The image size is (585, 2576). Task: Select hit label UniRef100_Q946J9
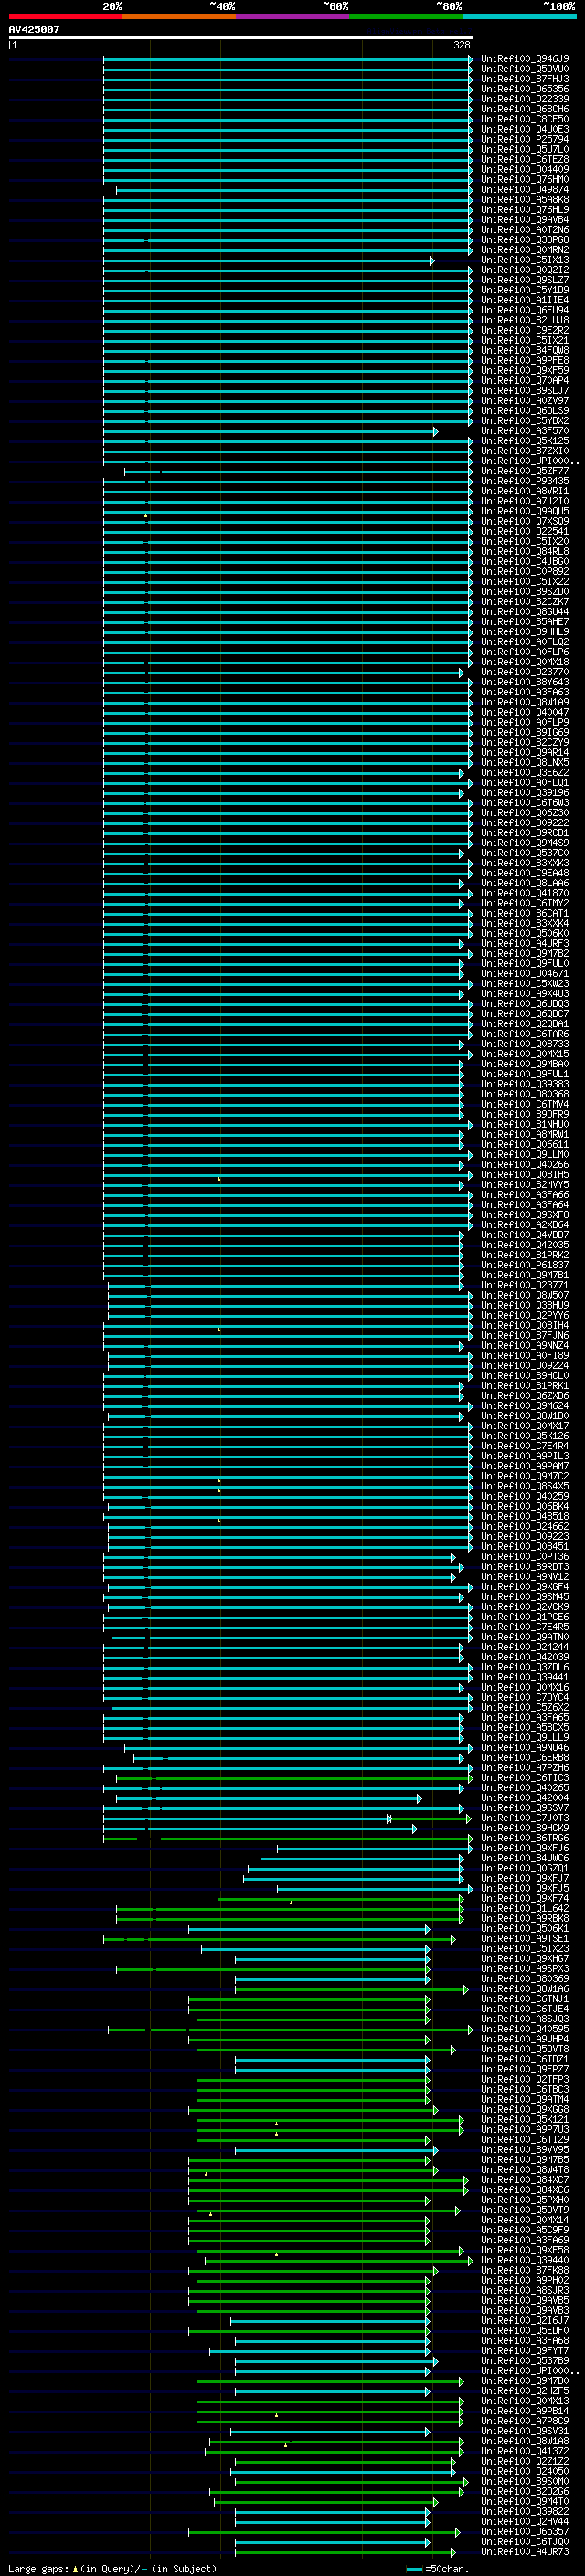click(525, 59)
